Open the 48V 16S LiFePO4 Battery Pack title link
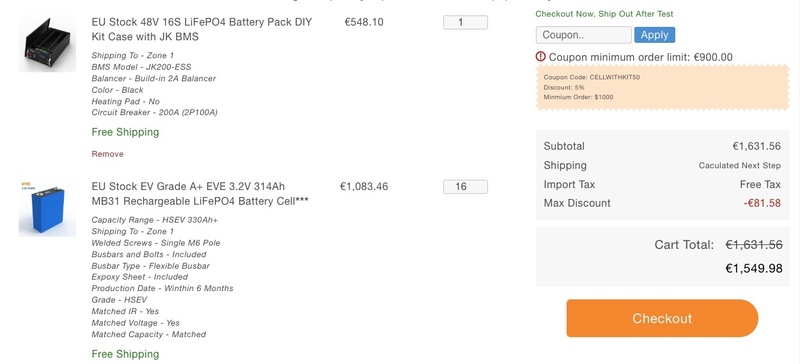 [202, 30]
